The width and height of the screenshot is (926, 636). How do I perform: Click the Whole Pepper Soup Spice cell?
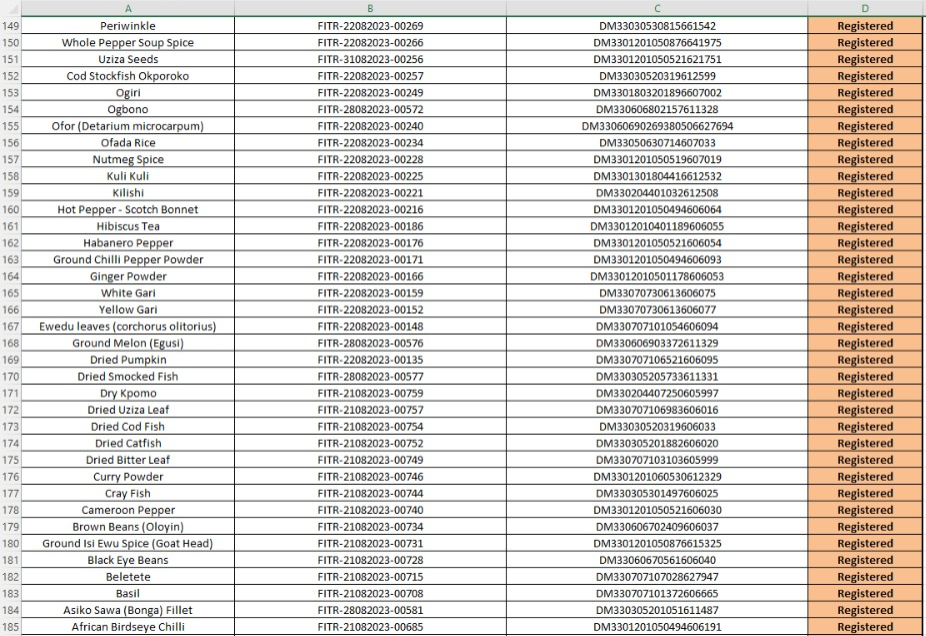pos(128,43)
